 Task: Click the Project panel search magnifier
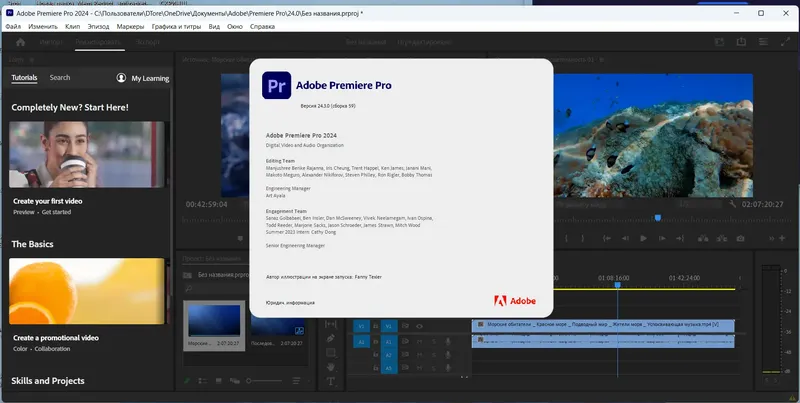pyautogui.click(x=189, y=289)
